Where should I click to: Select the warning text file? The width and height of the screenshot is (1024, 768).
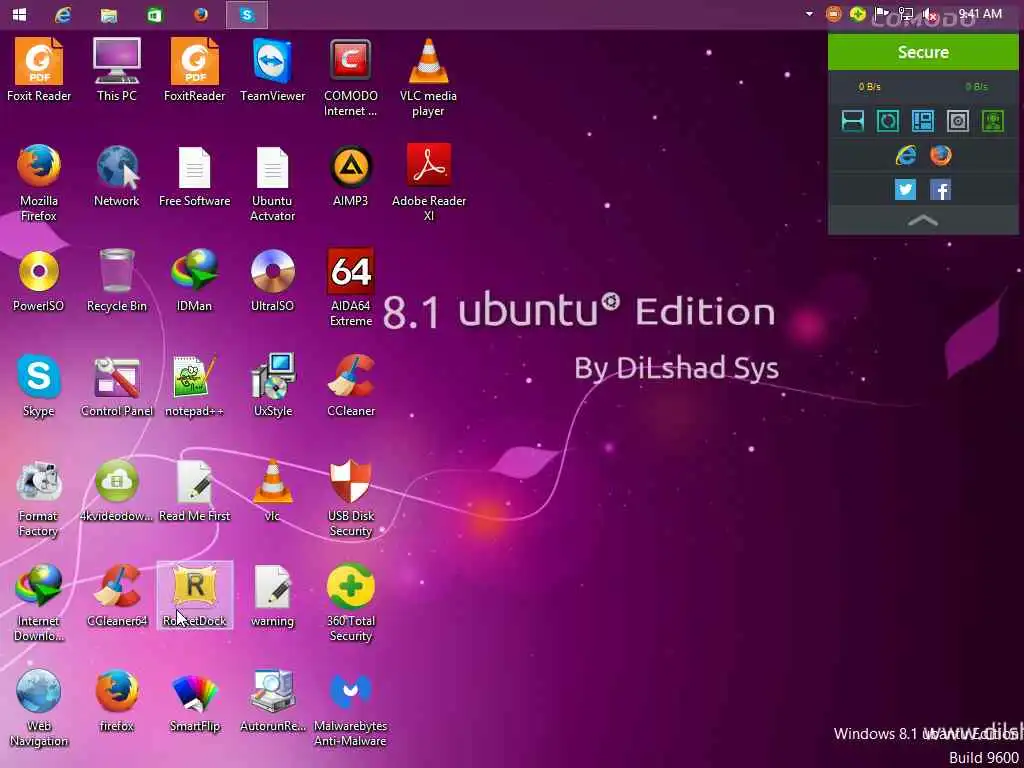pyautogui.click(x=272, y=596)
